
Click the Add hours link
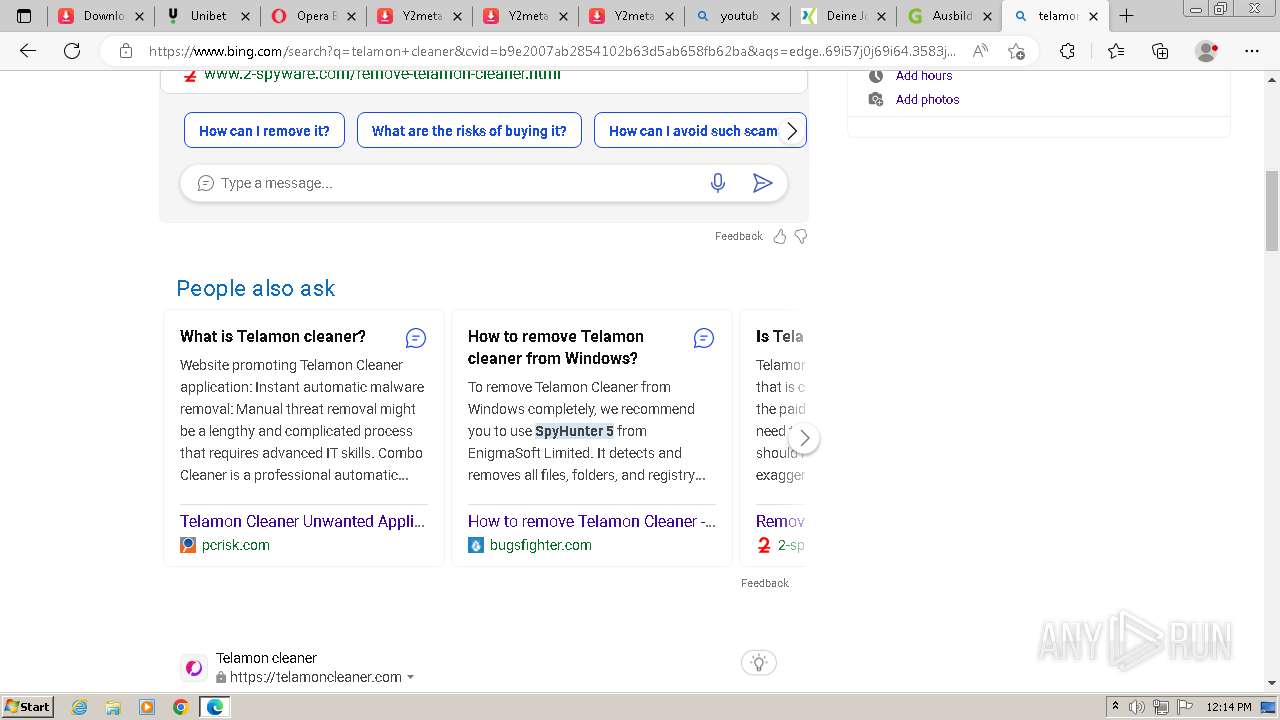point(924,76)
